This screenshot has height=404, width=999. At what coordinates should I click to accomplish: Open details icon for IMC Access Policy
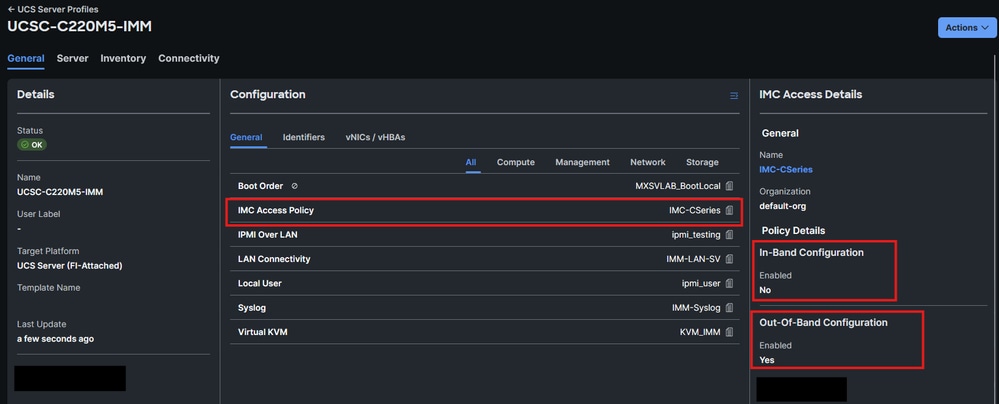click(x=729, y=210)
